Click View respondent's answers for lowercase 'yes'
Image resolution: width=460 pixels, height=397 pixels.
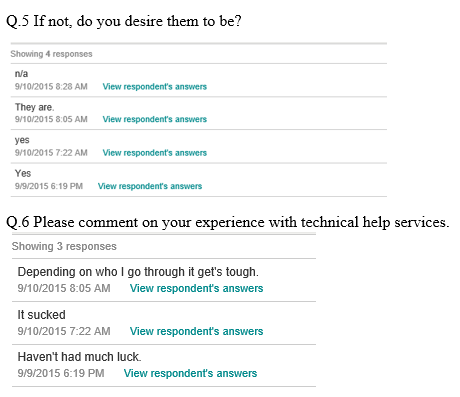pyautogui.click(x=155, y=153)
